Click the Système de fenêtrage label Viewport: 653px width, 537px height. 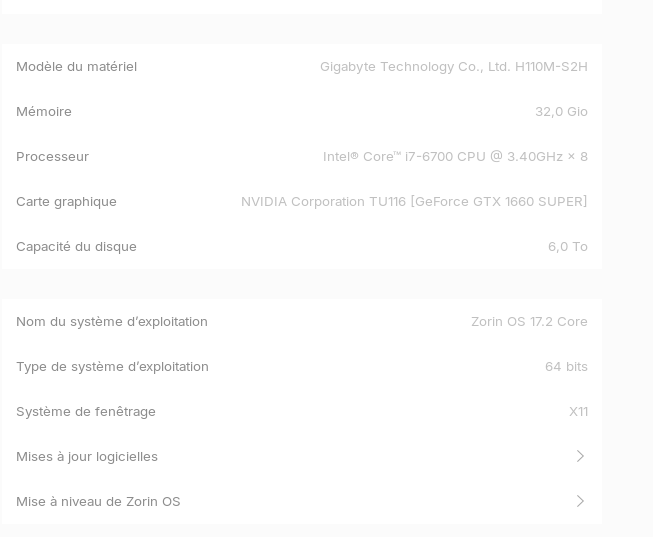[86, 411]
